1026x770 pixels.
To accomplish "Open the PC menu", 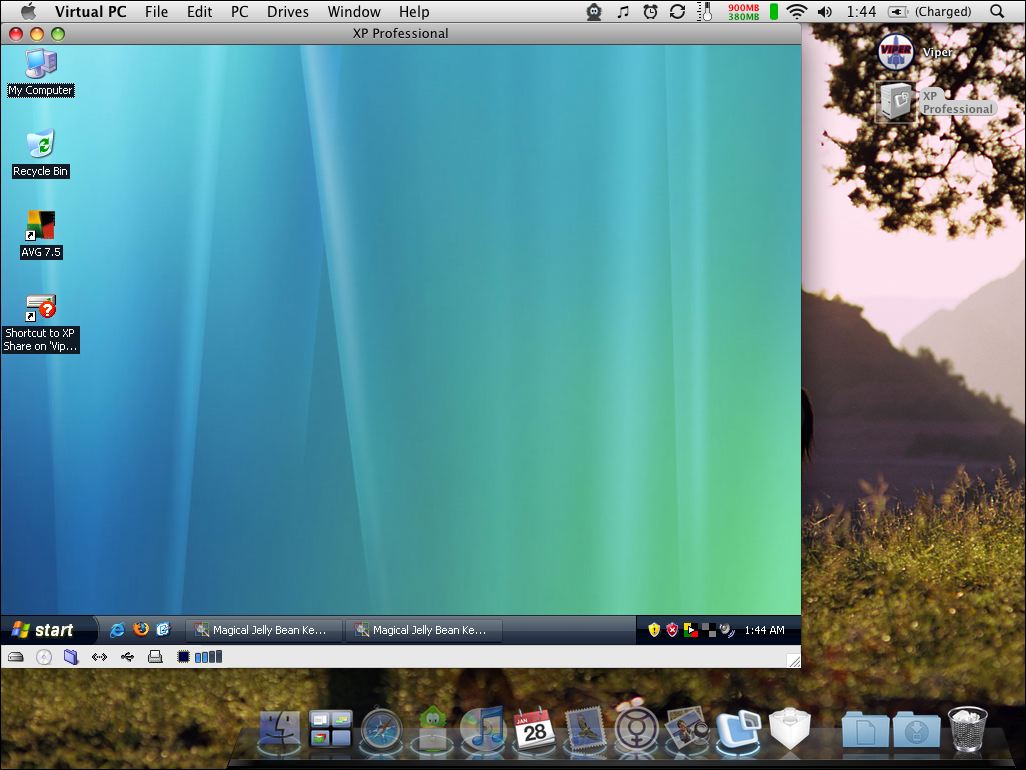I will pyautogui.click(x=239, y=12).
